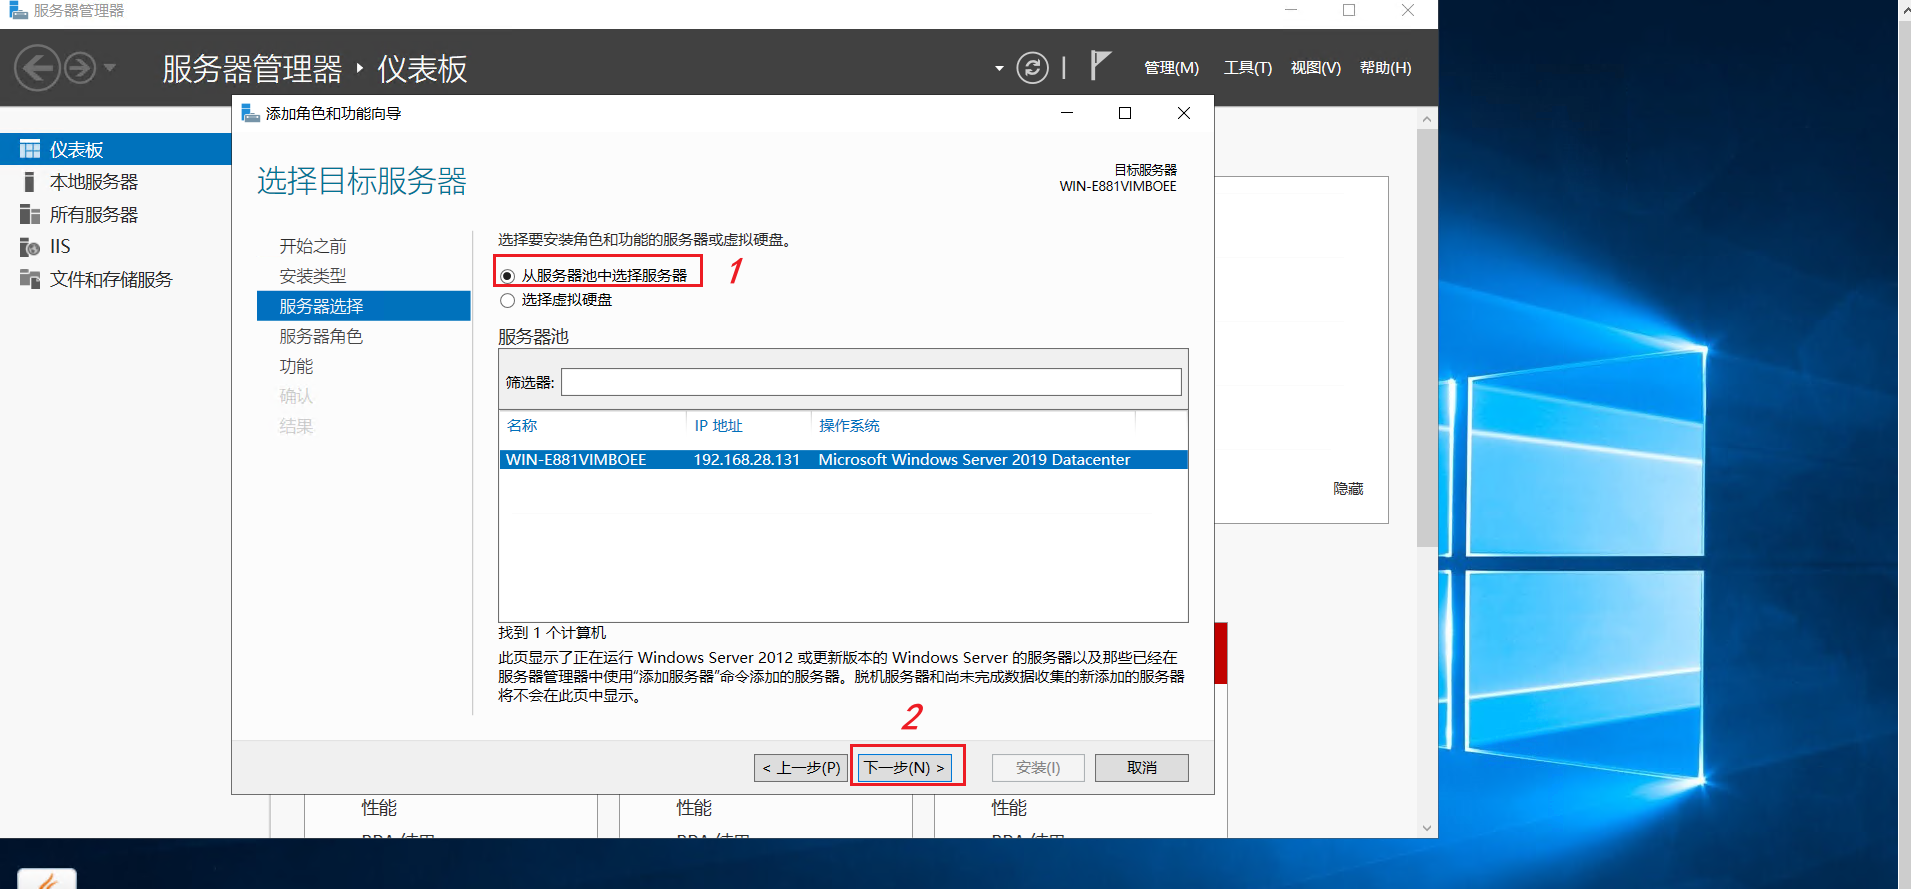Screen dimensions: 1911x889
Task: Click the dashboard vertical scrollbar
Action: click(1427, 337)
